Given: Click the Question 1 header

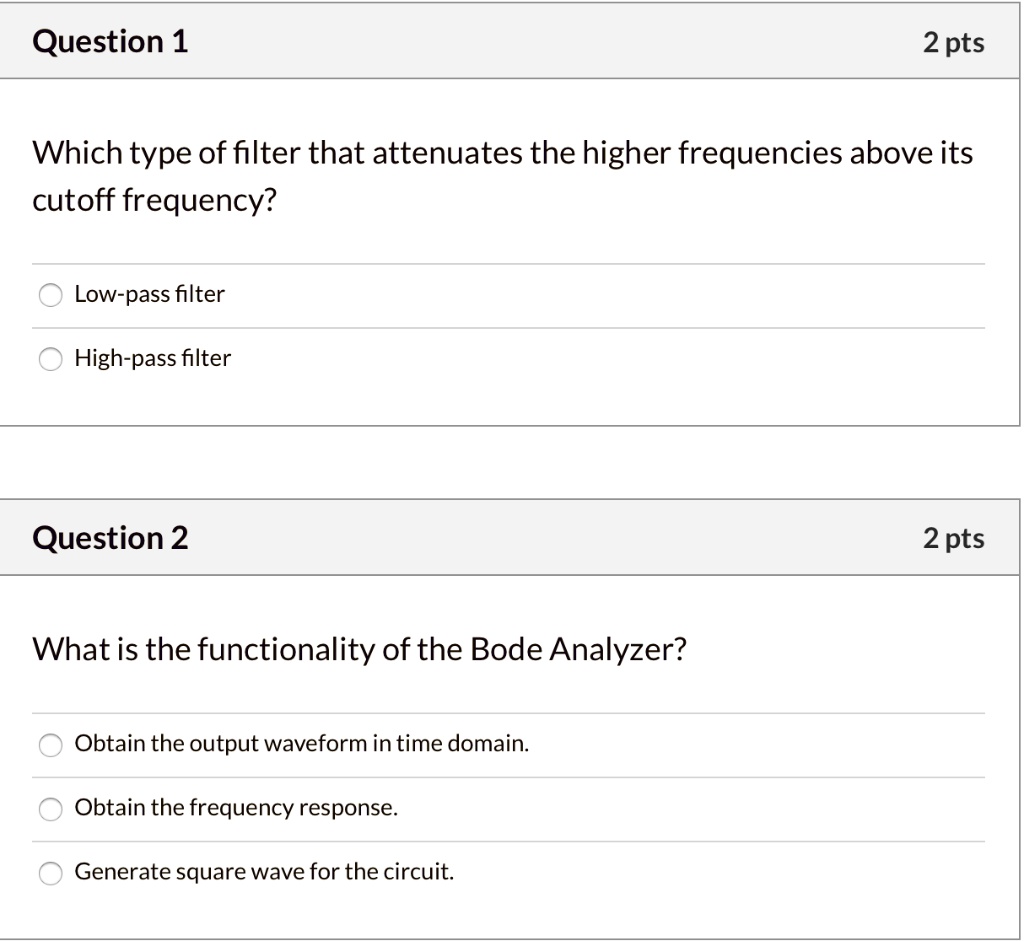Looking at the screenshot, I should pyautogui.click(x=109, y=41).
